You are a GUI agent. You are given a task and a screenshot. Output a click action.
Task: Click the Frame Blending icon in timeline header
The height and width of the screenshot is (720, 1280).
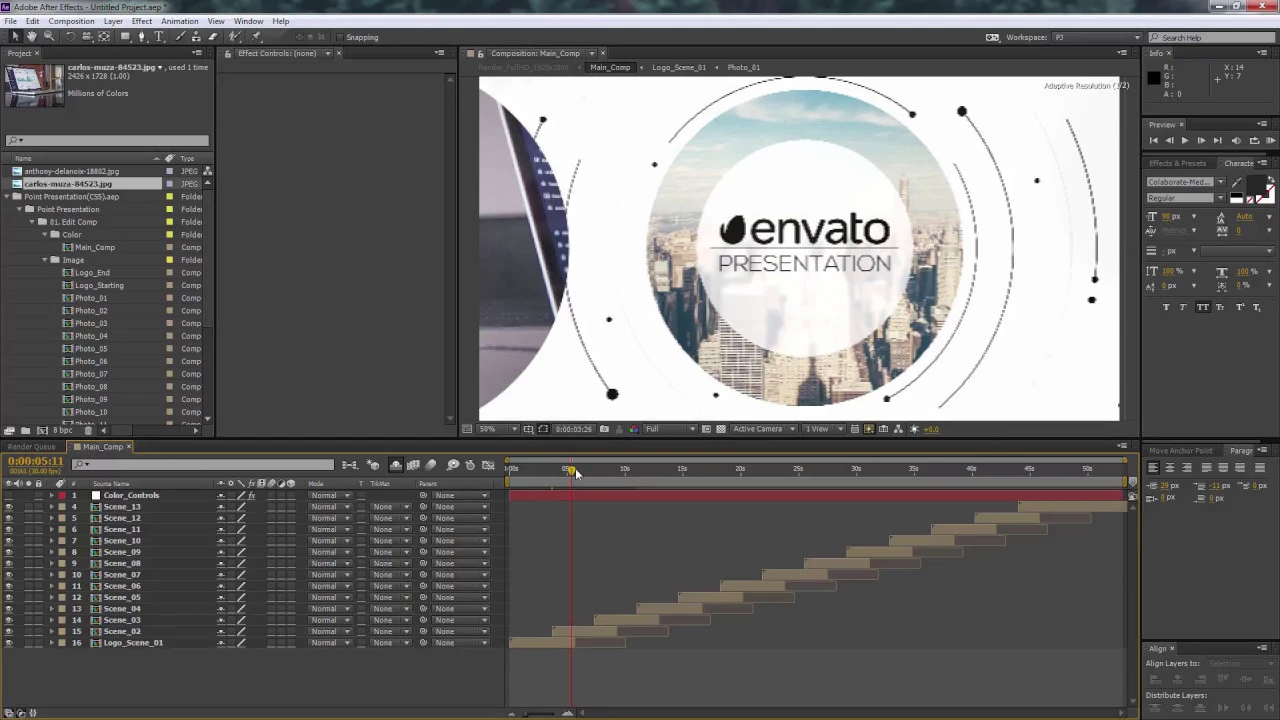[x=413, y=465]
